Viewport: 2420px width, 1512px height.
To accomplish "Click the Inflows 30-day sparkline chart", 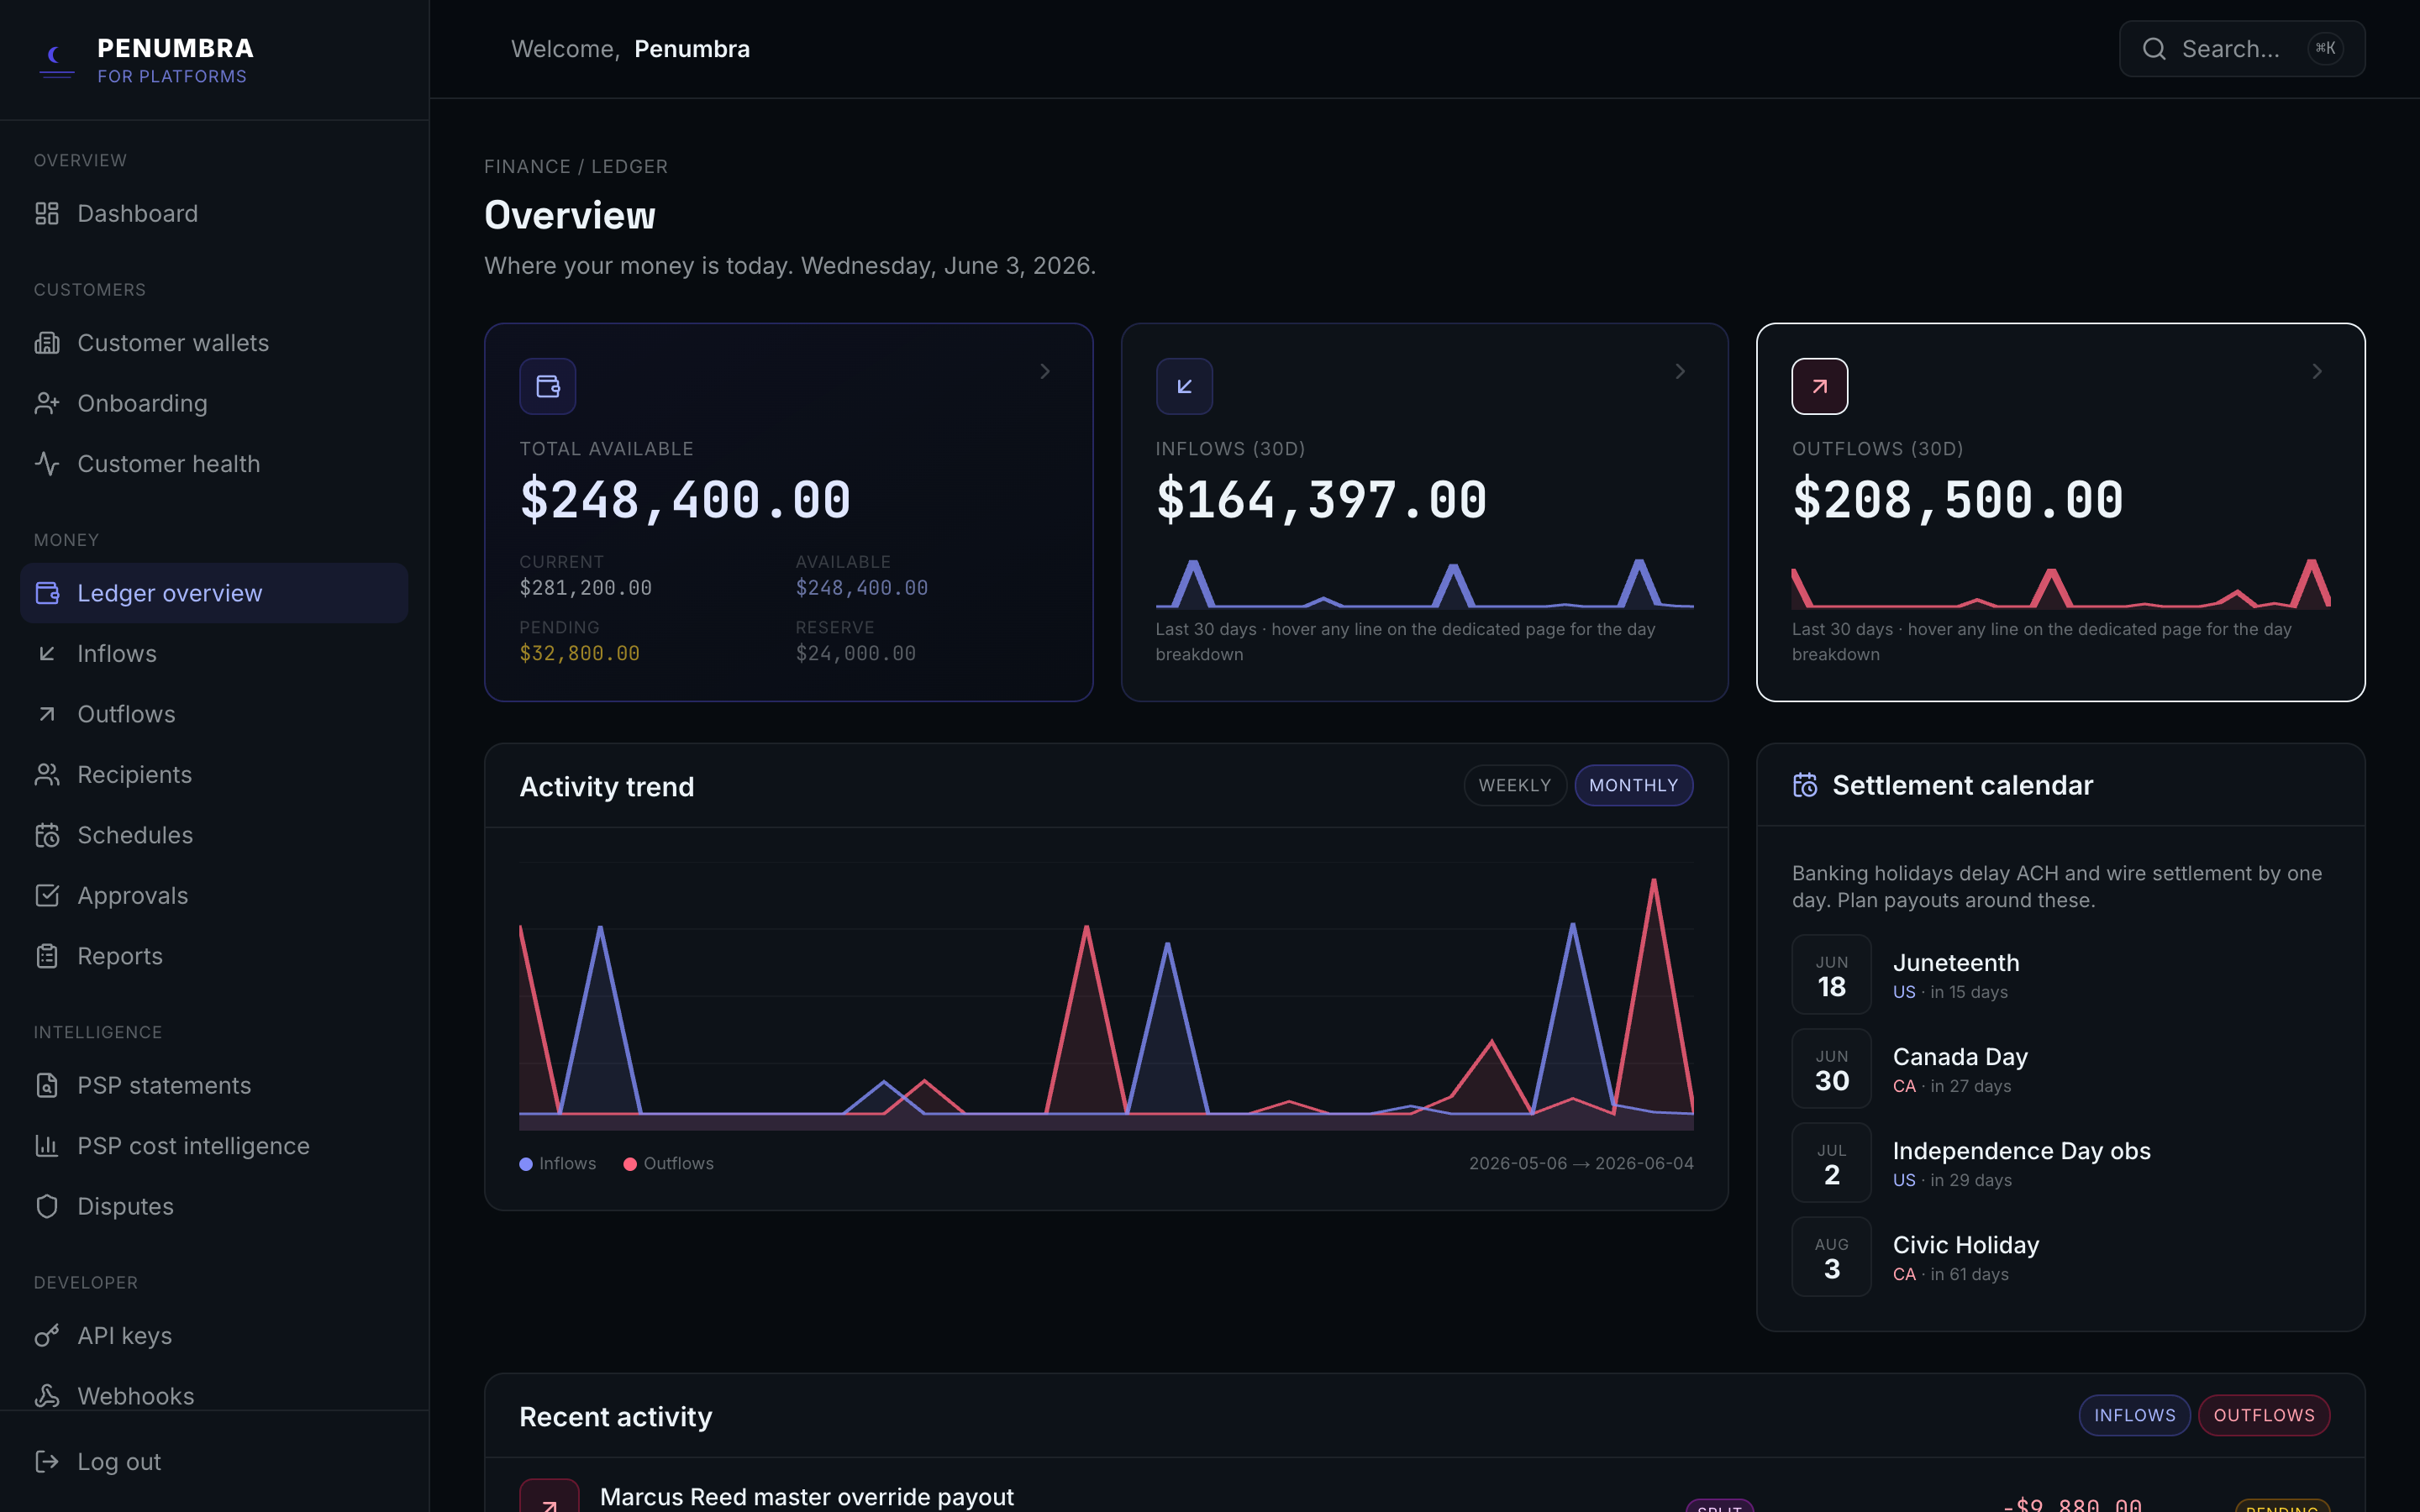I will click(1424, 583).
